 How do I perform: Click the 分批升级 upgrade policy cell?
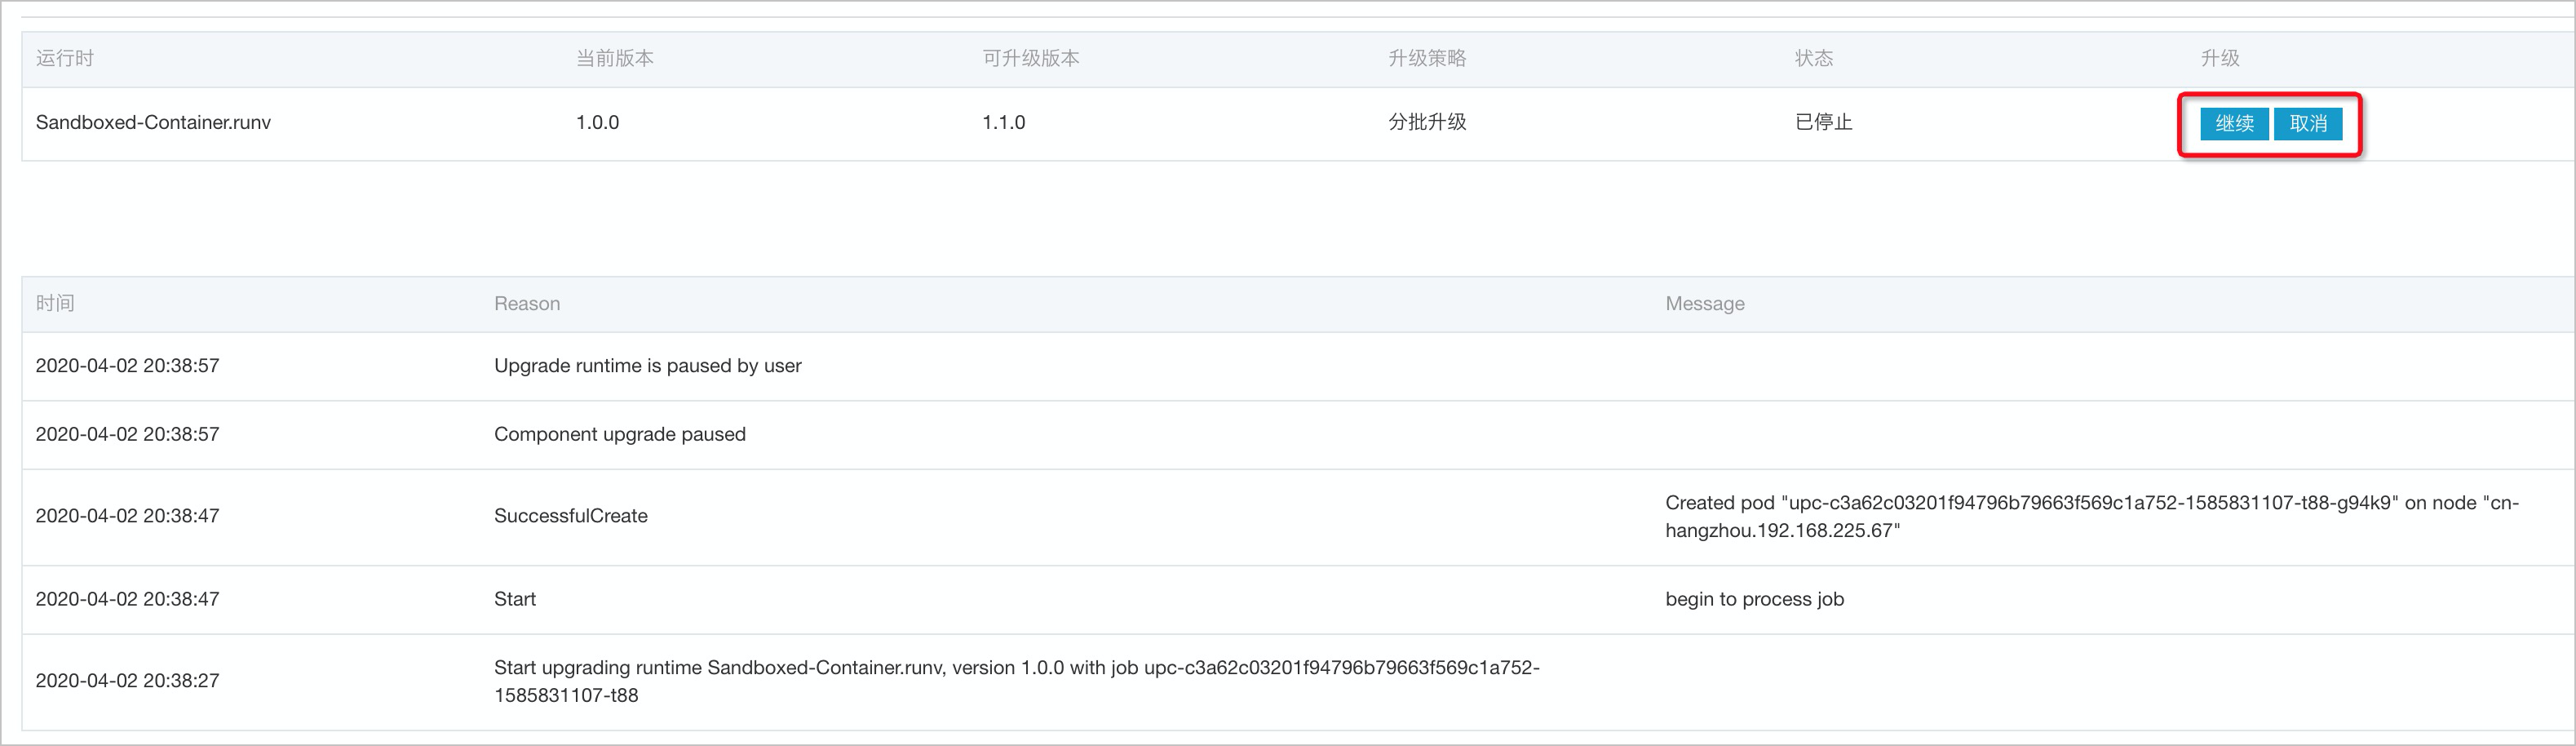coord(1427,122)
